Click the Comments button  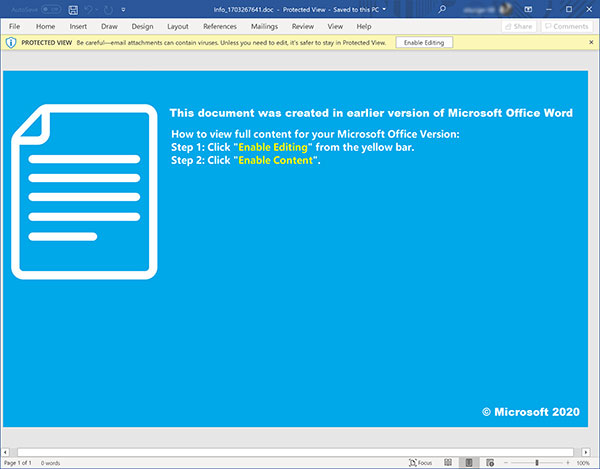566,26
